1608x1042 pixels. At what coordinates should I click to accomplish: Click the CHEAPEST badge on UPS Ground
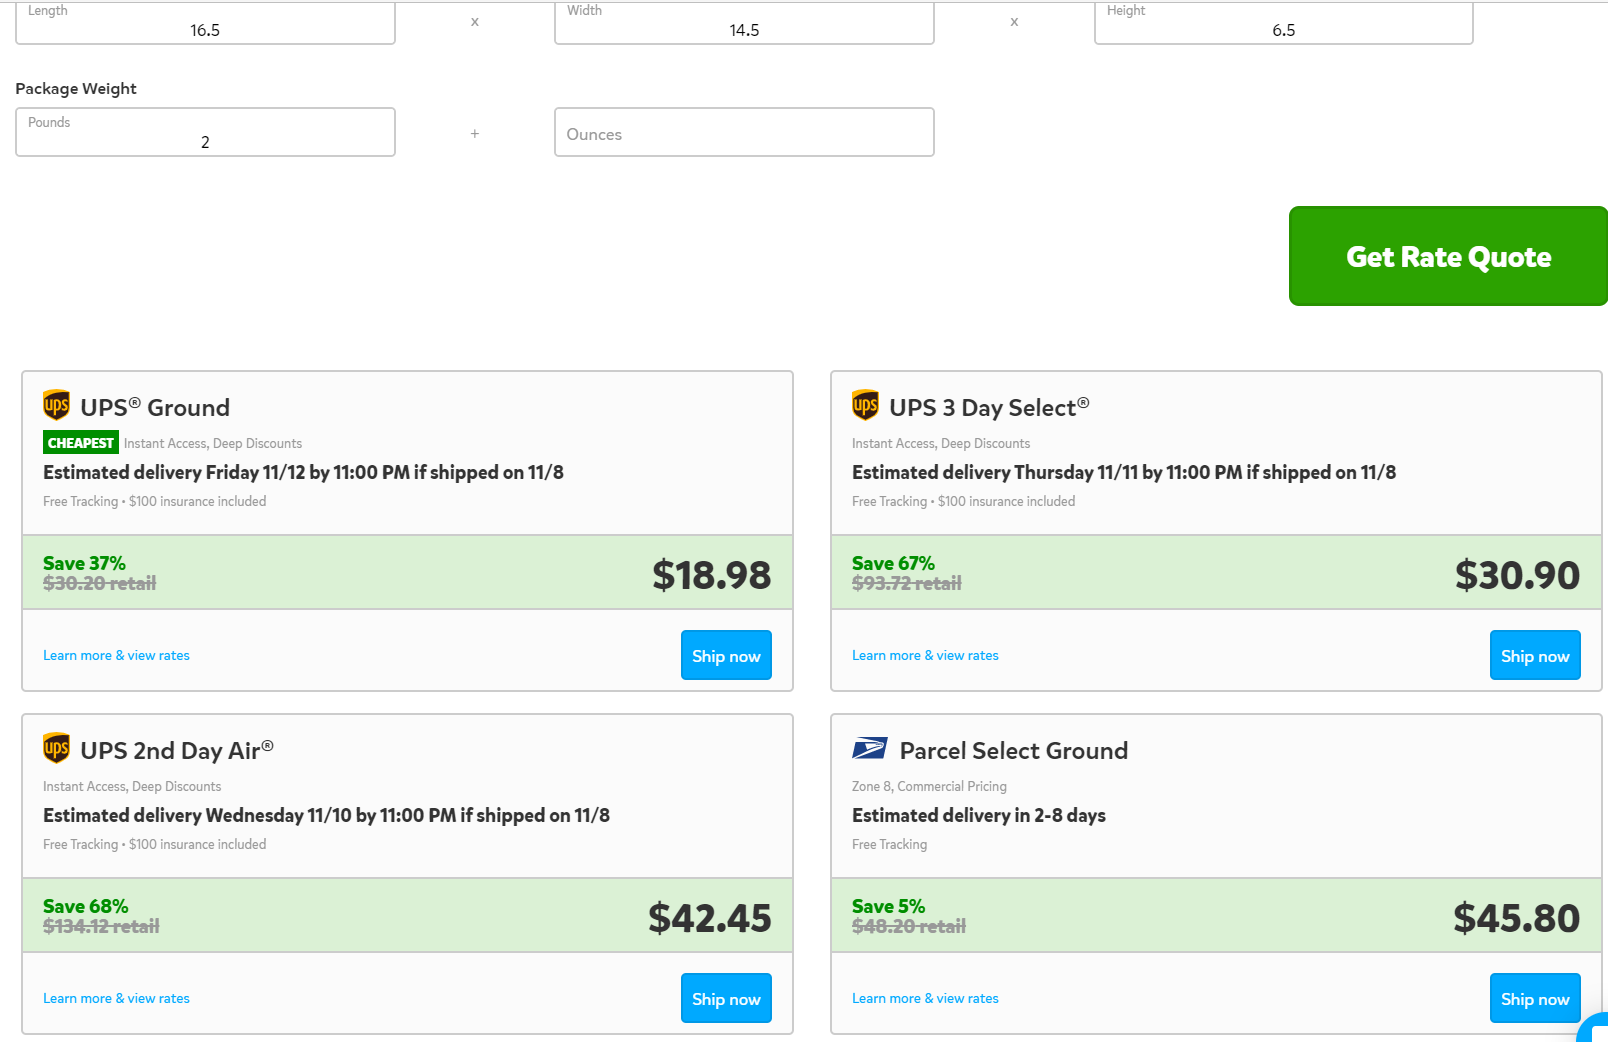click(81, 442)
